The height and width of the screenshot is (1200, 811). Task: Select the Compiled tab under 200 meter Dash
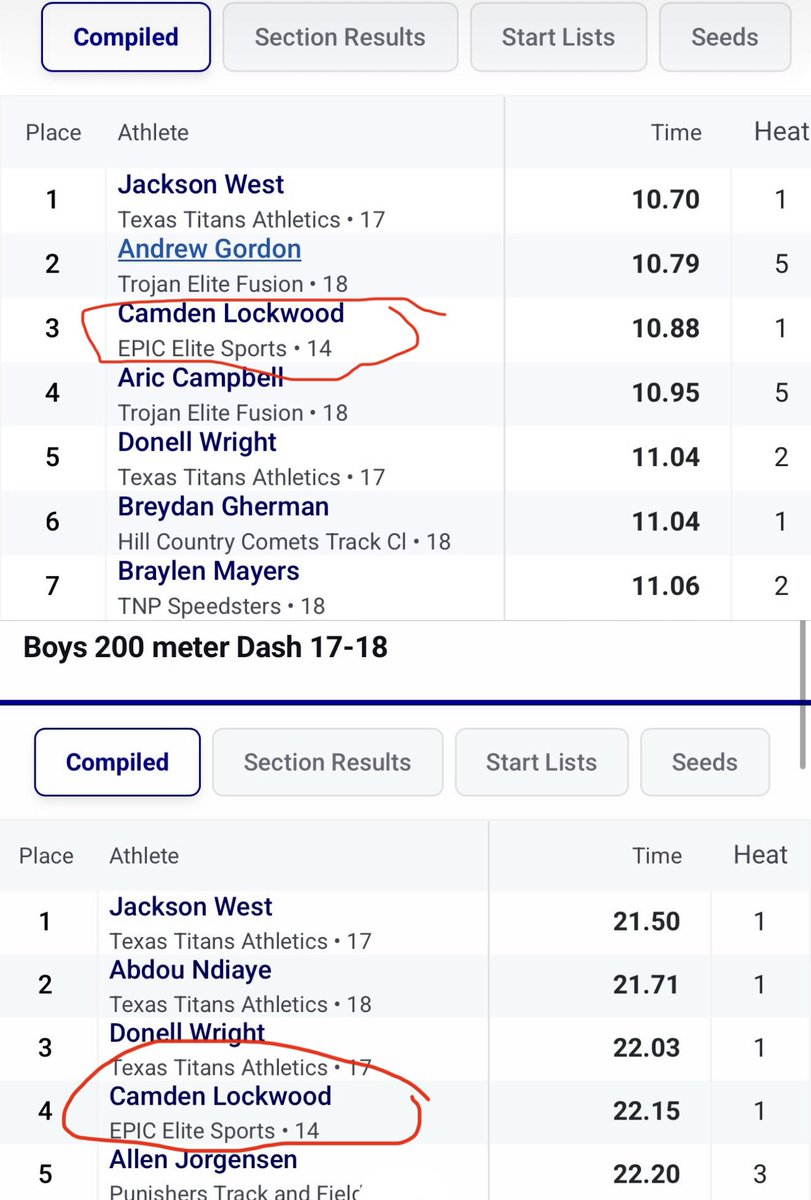(x=117, y=762)
